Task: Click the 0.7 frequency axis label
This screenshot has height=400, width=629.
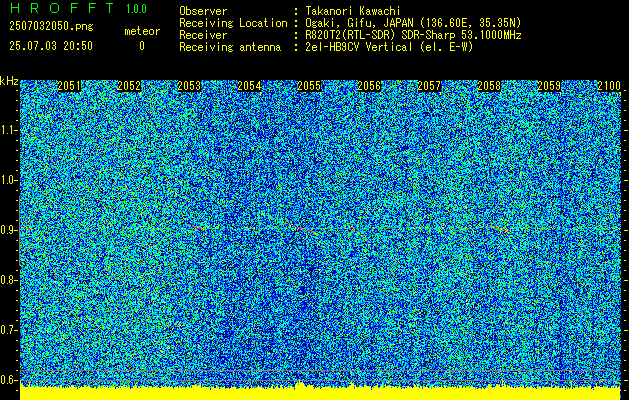Action: click(9, 330)
